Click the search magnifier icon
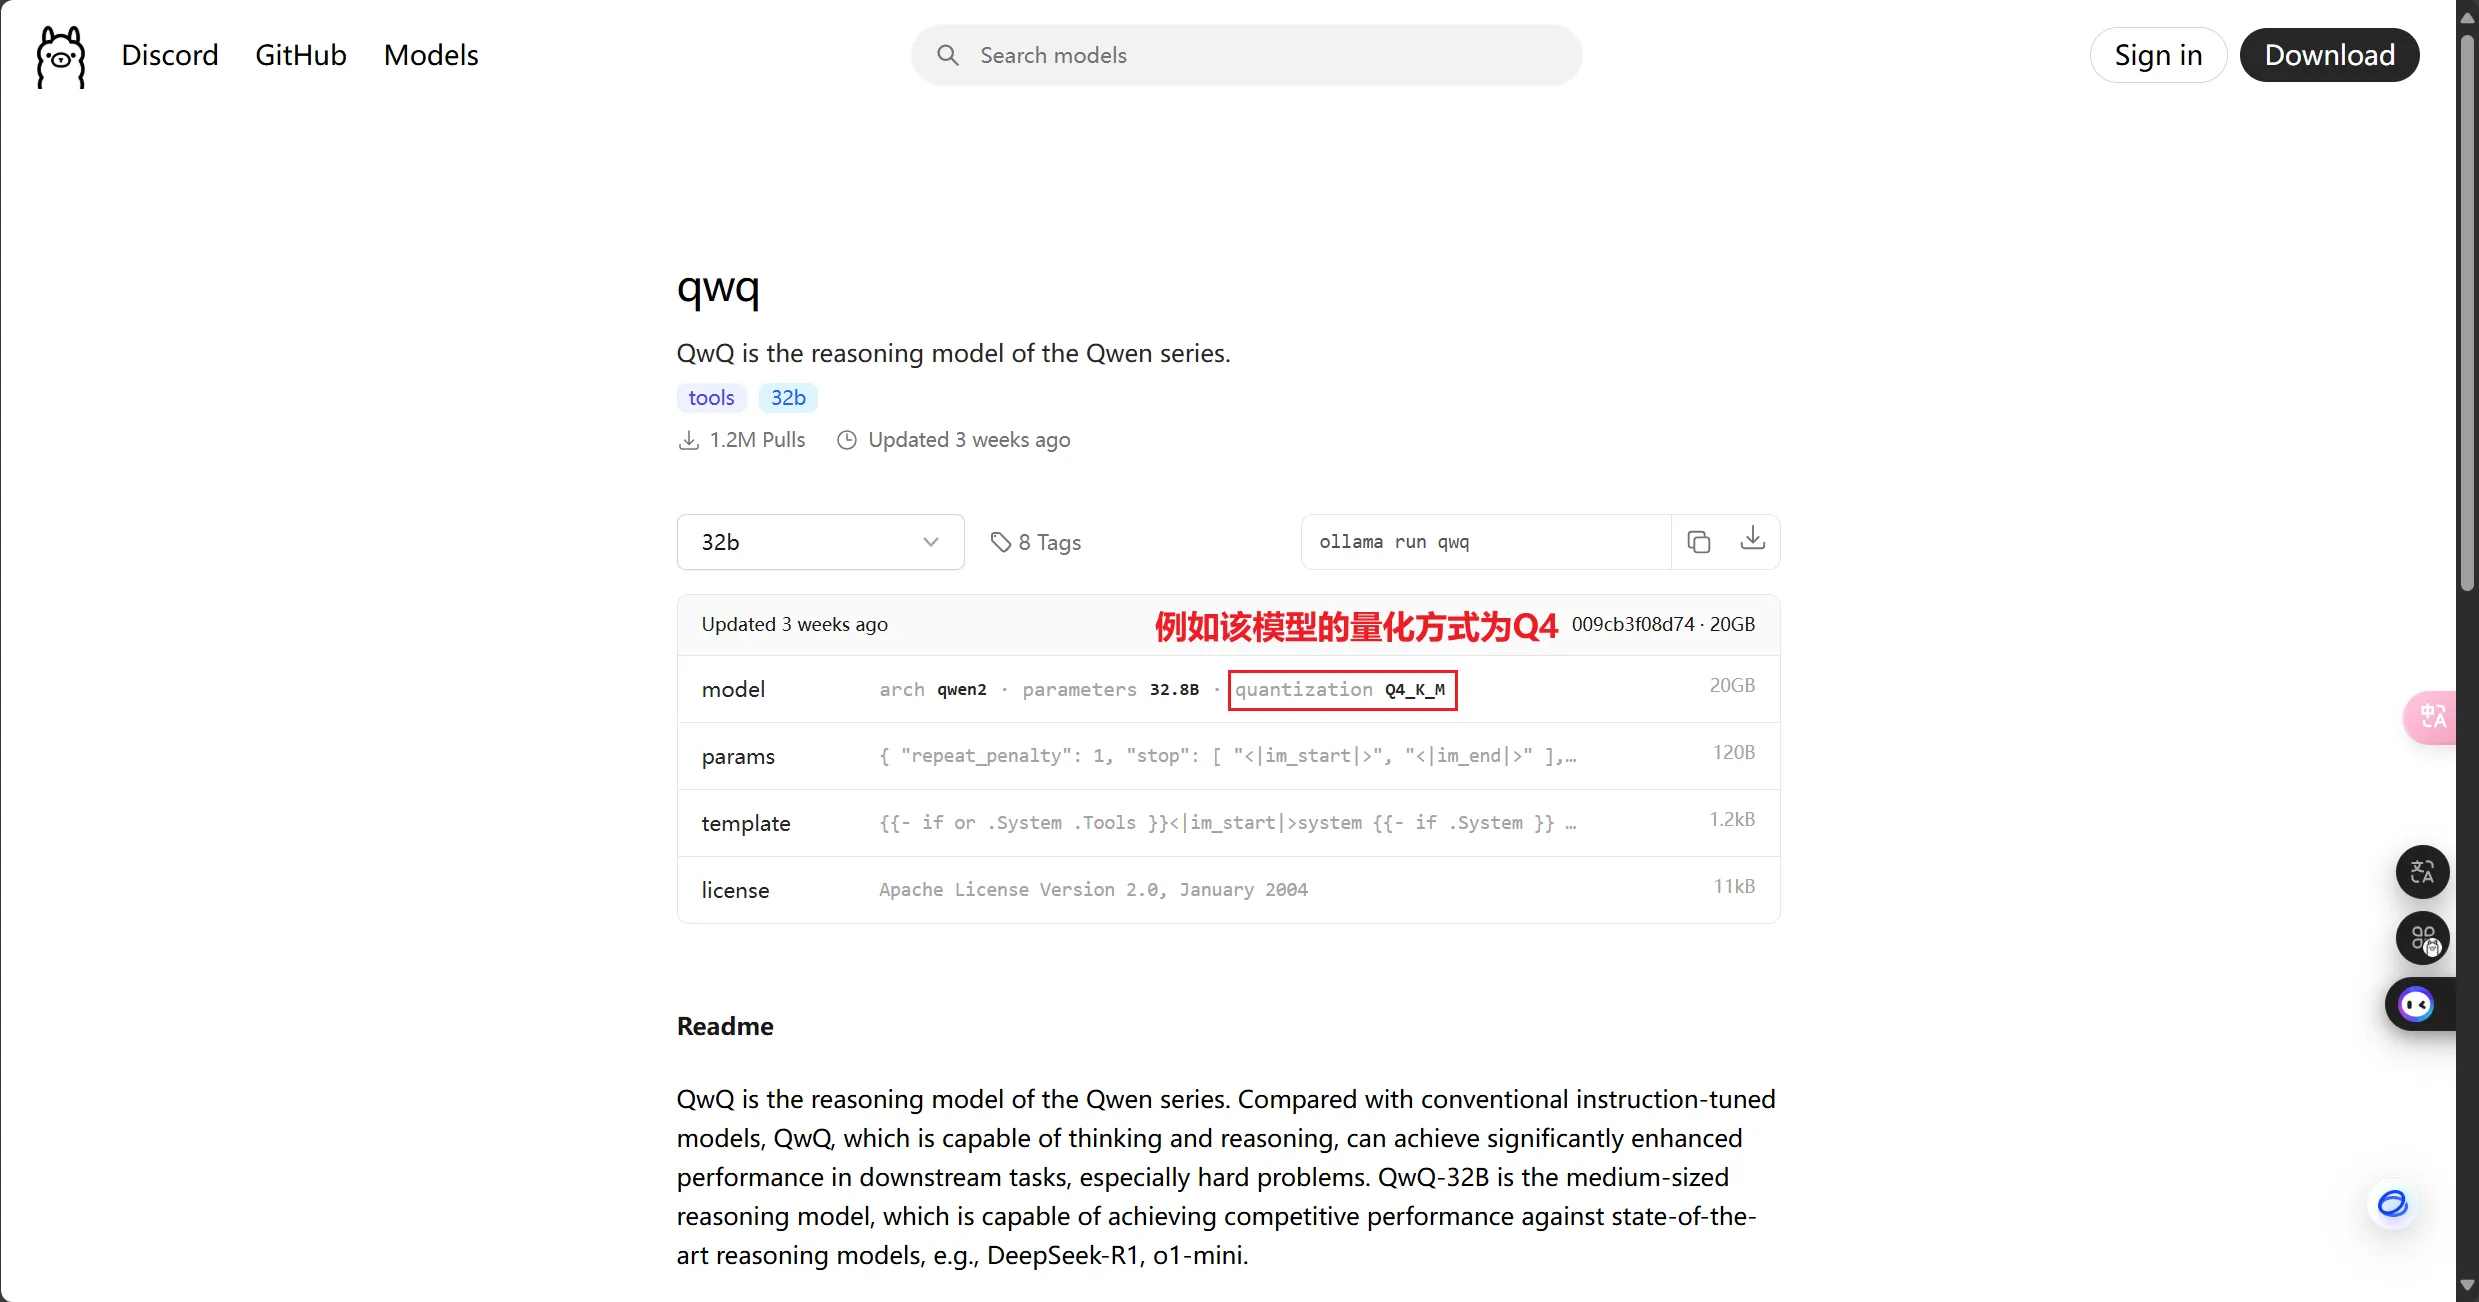This screenshot has width=2479, height=1302. [x=948, y=55]
